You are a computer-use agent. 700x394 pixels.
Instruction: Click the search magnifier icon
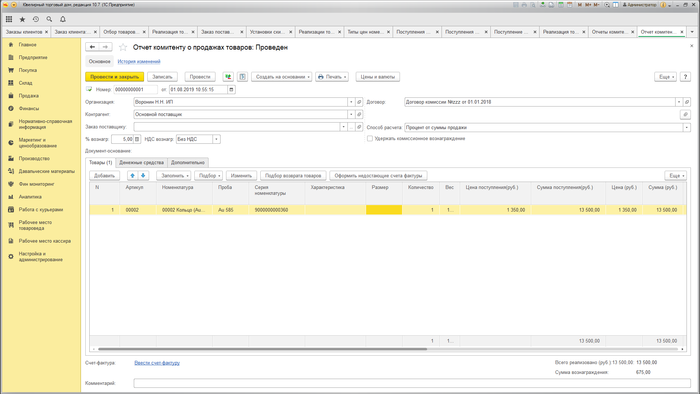49,19
